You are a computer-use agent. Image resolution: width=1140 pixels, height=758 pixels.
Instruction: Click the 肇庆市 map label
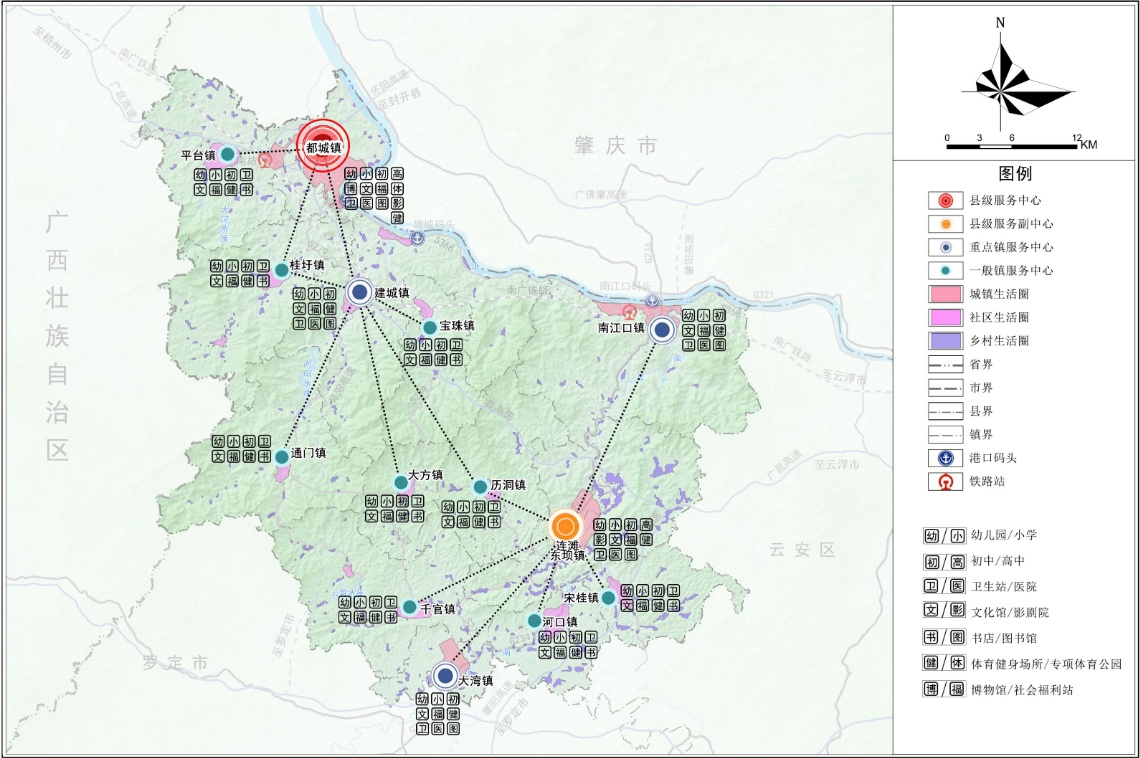[616, 146]
